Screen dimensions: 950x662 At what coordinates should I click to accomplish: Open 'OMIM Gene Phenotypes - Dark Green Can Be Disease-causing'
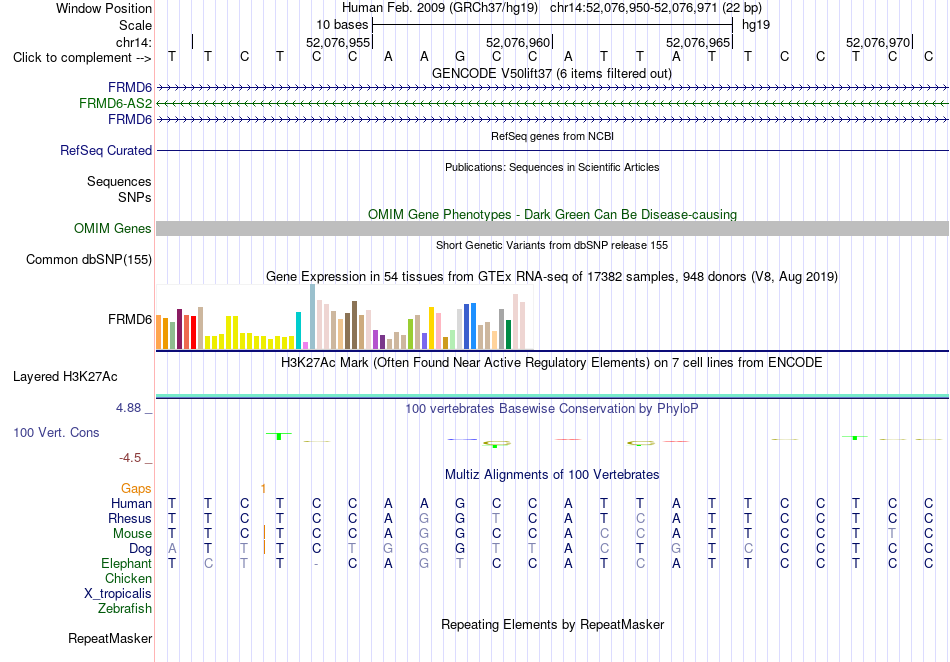[x=552, y=214]
